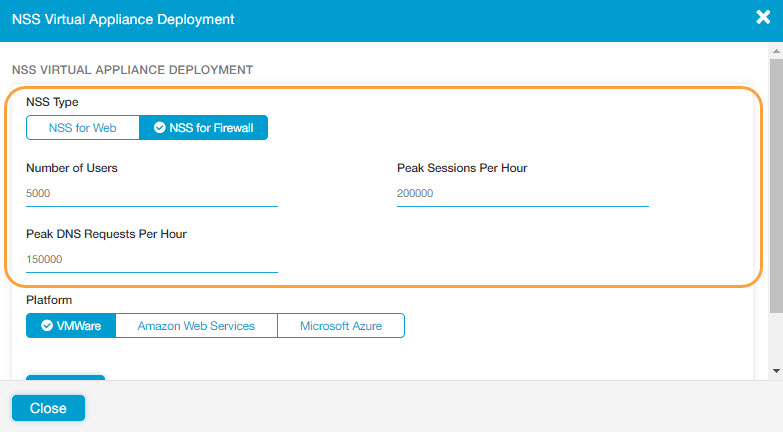The height and width of the screenshot is (432, 783).
Task: Choose VMWare as the platform
Action: [71, 326]
